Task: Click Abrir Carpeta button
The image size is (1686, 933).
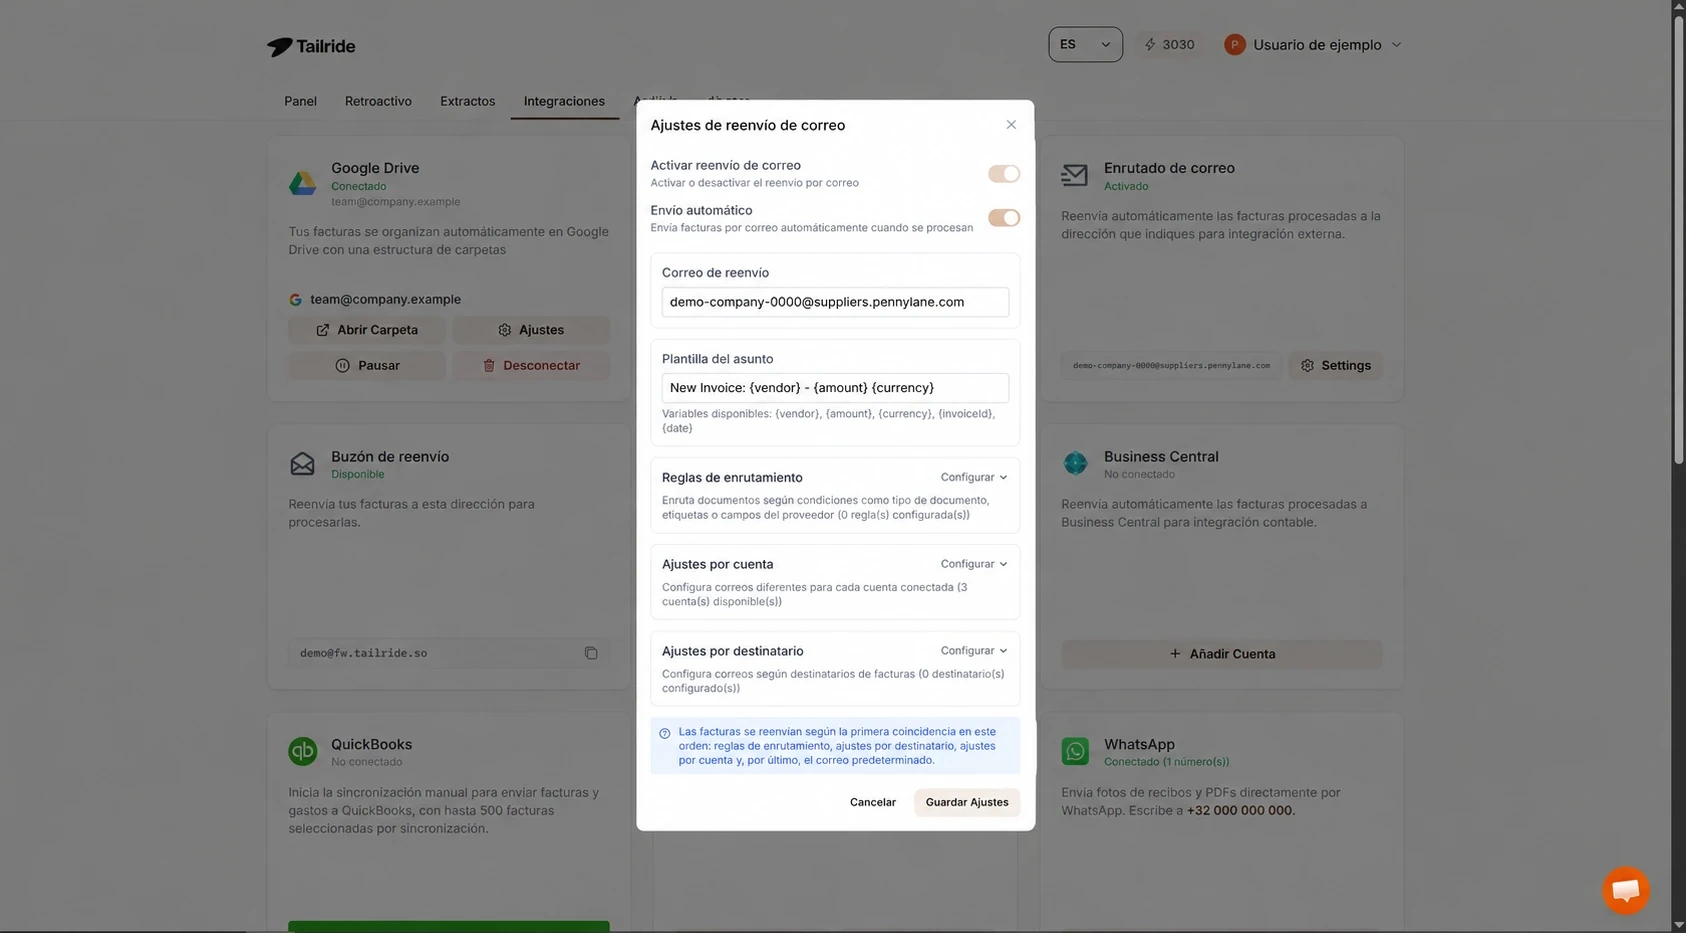Action: [367, 330]
